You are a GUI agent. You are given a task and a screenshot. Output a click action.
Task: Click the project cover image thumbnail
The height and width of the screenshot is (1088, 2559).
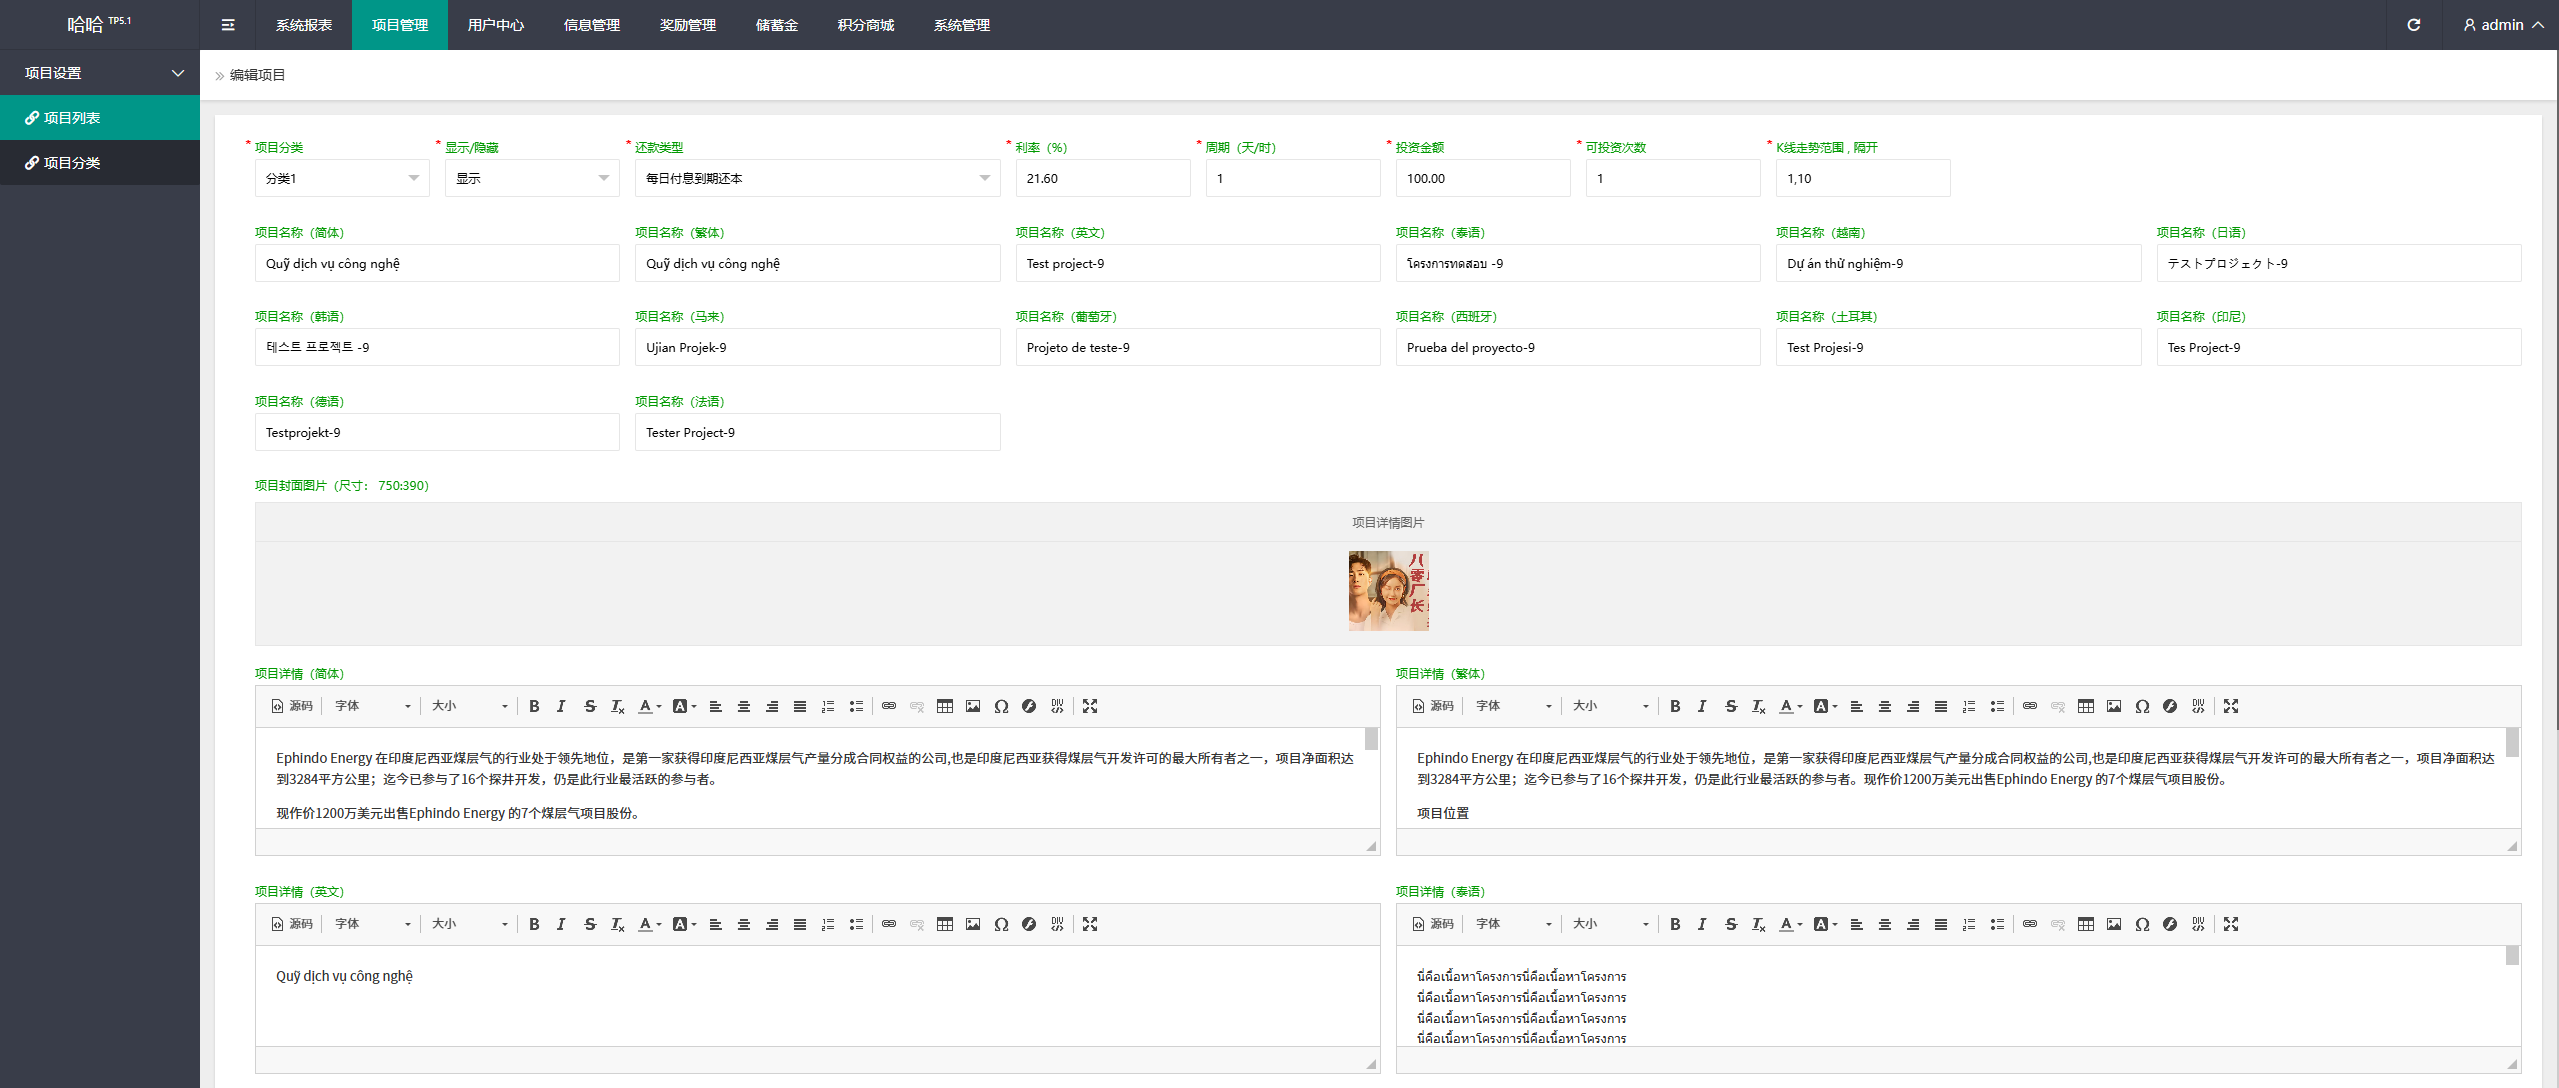(x=1389, y=591)
